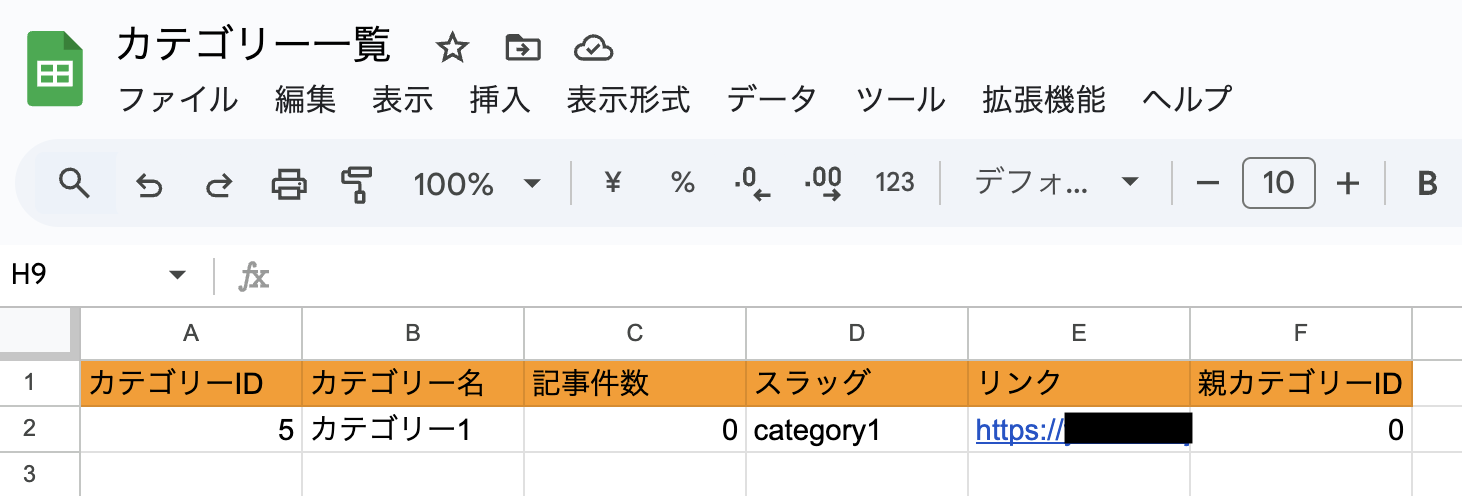Click the move to folder icon

(x=522, y=47)
